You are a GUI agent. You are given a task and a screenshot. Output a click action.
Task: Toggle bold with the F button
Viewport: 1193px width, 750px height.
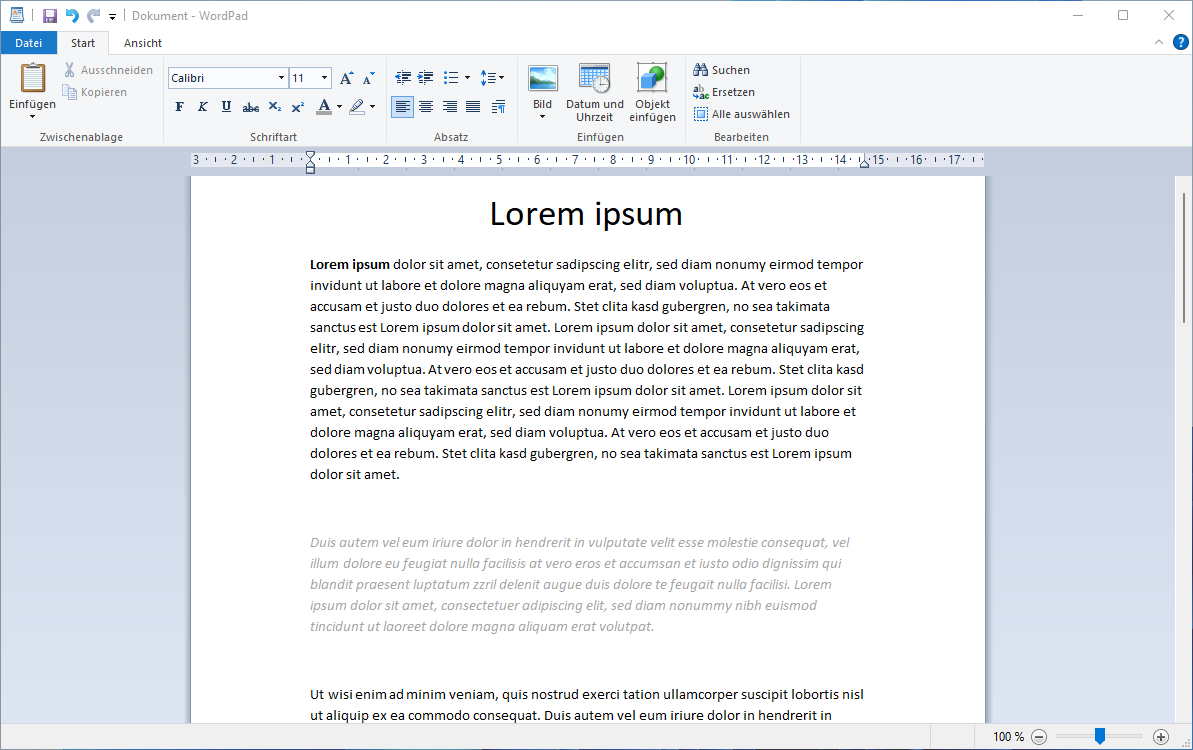pos(179,107)
